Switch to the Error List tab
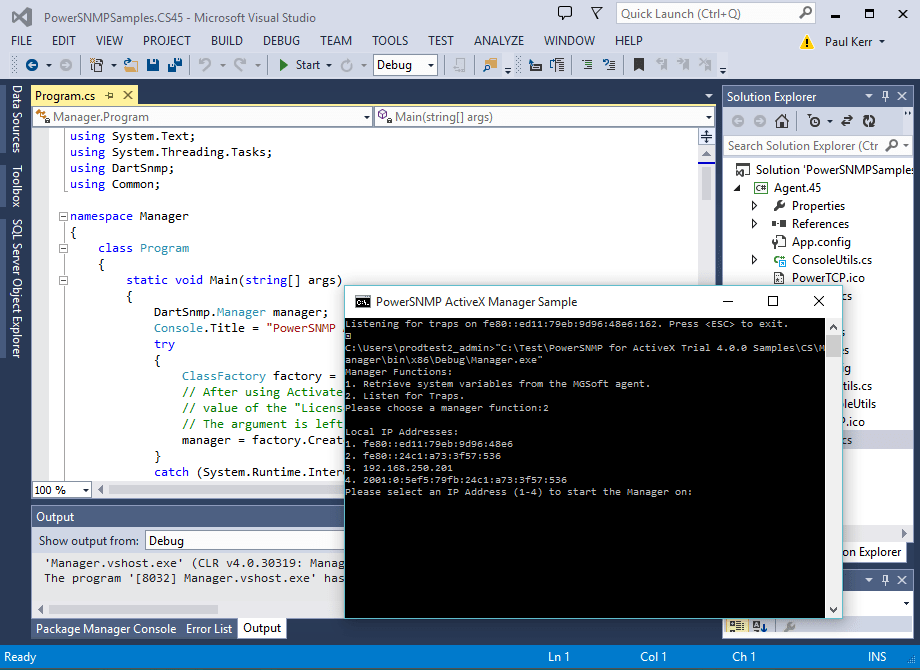 pyautogui.click(x=209, y=629)
